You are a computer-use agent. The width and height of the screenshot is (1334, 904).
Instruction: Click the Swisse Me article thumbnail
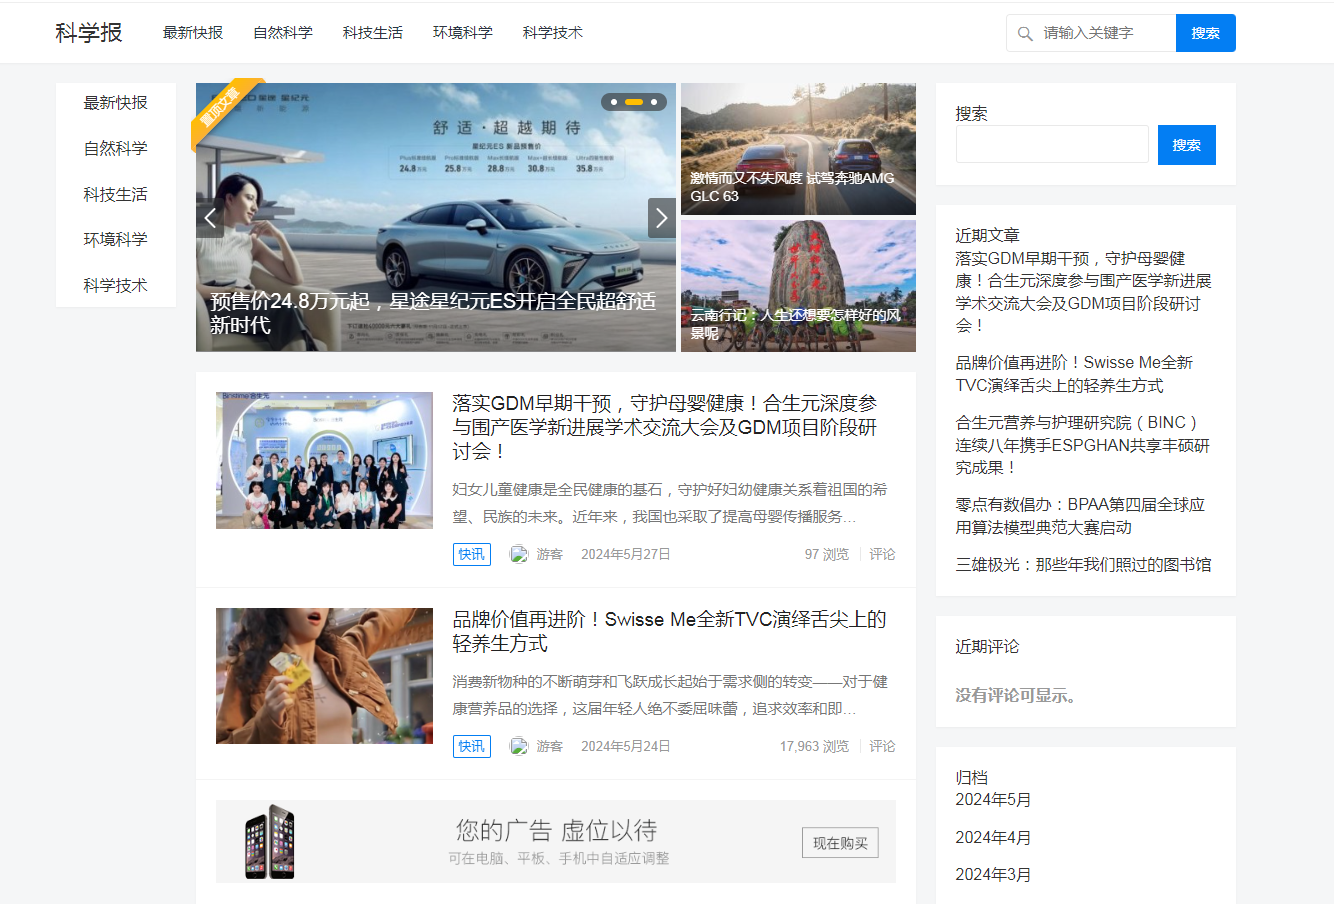[325, 676]
